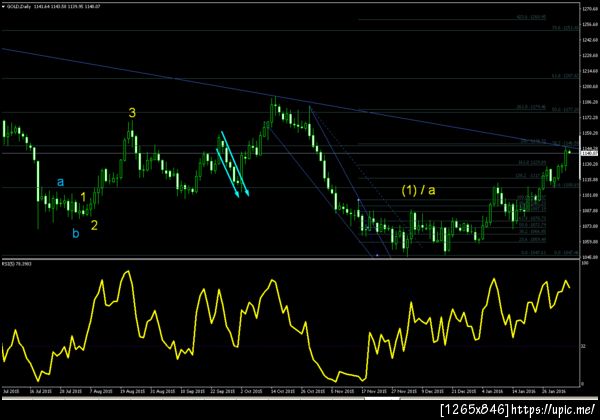
Task: Click the 26 Jan 2016 date label
Action: pos(554,391)
